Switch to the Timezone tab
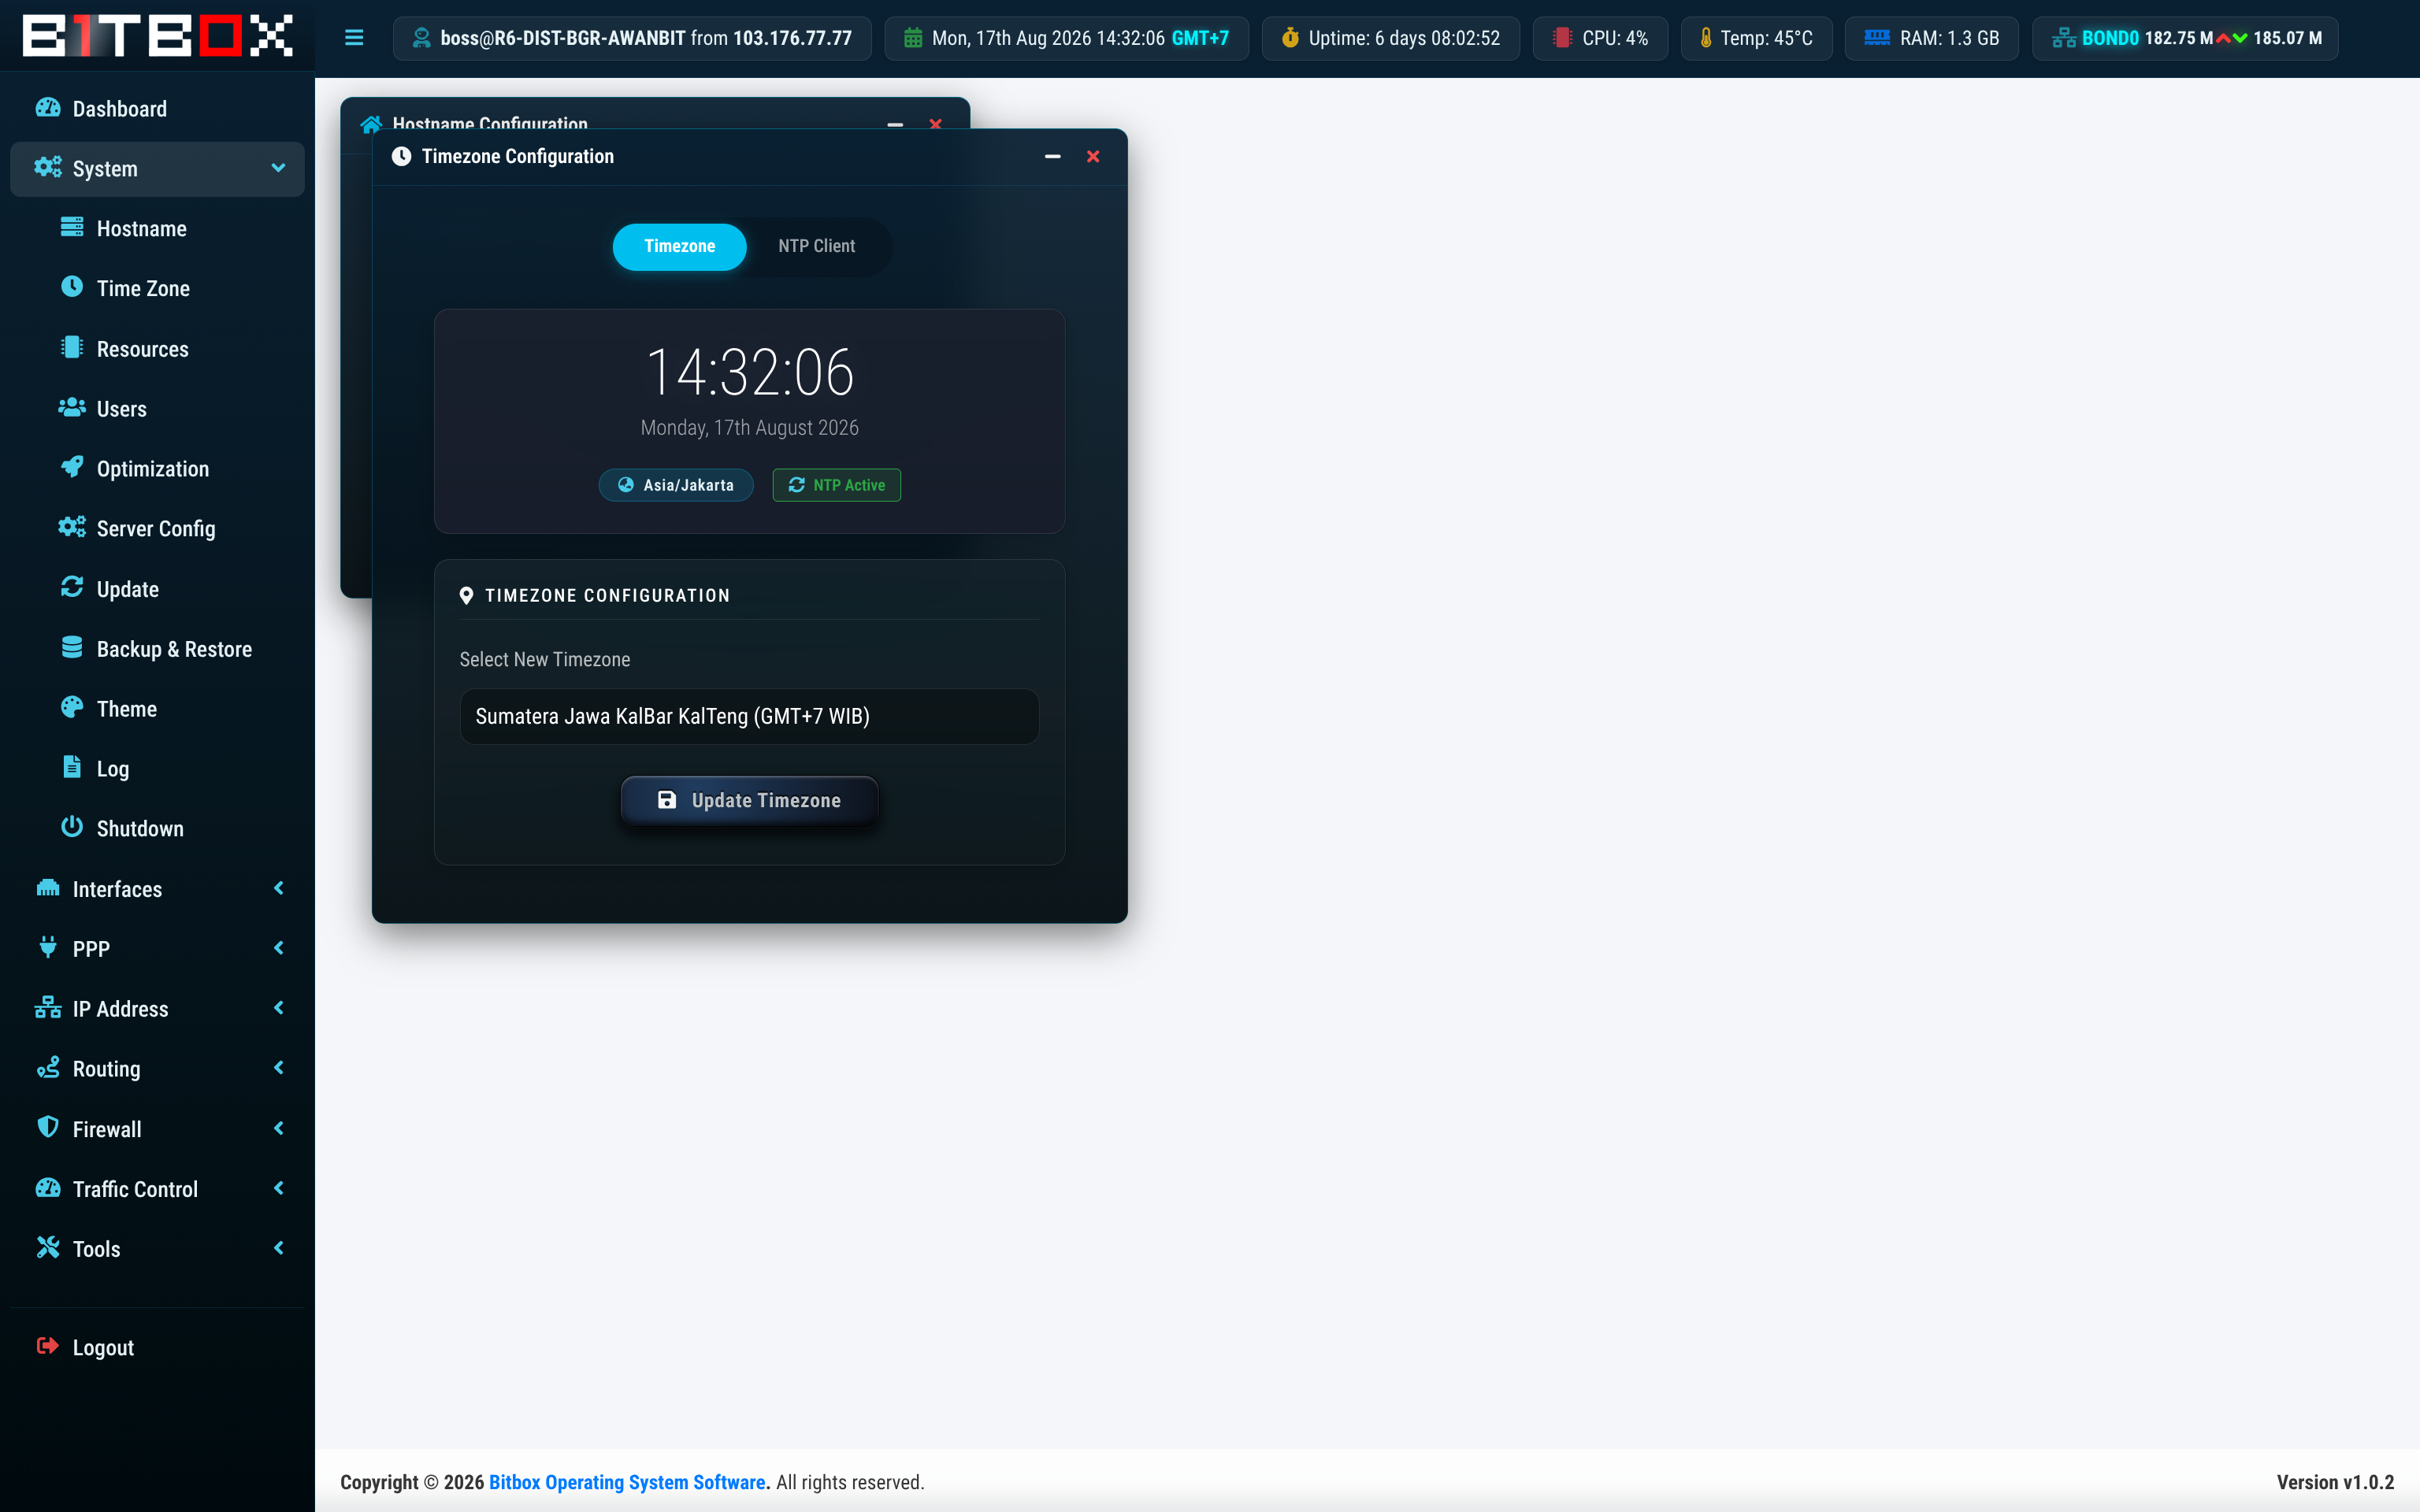2420x1512 pixels. pos(679,246)
